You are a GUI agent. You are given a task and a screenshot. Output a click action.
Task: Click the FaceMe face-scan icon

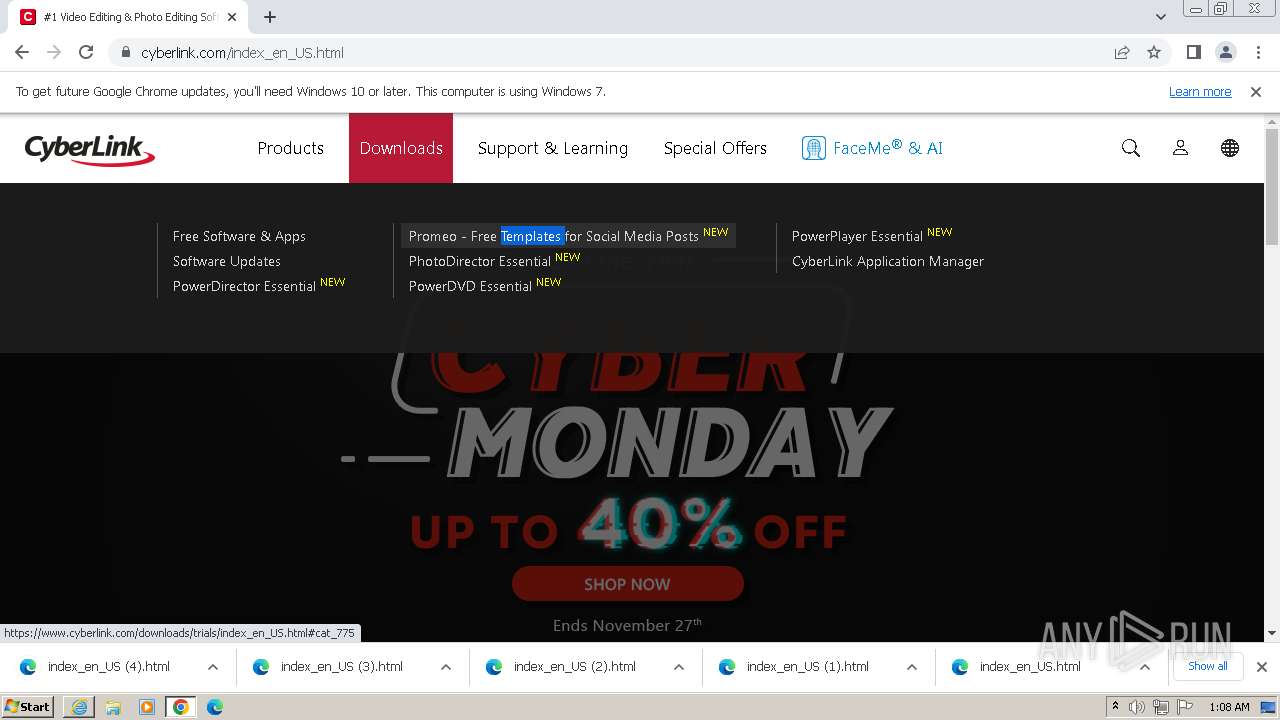tap(813, 148)
